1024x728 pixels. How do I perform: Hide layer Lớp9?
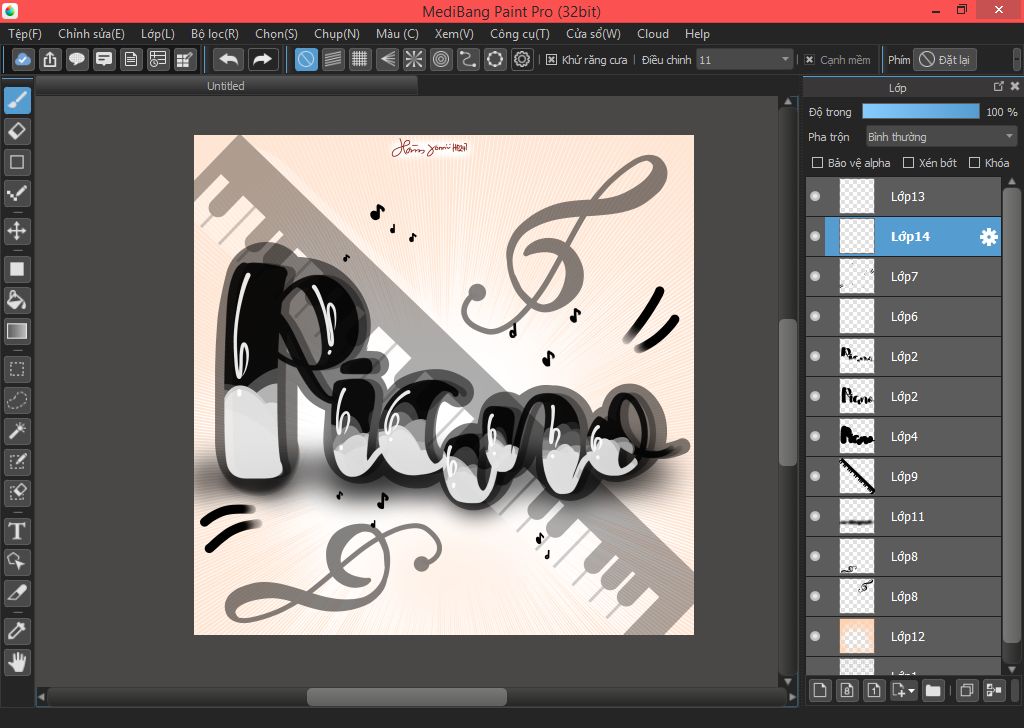tap(815, 476)
